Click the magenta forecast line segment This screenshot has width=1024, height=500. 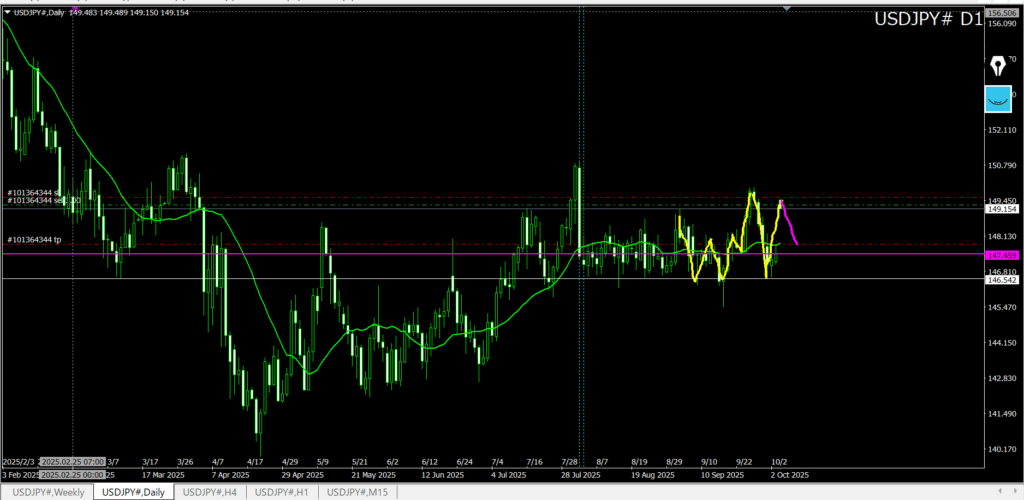788,222
